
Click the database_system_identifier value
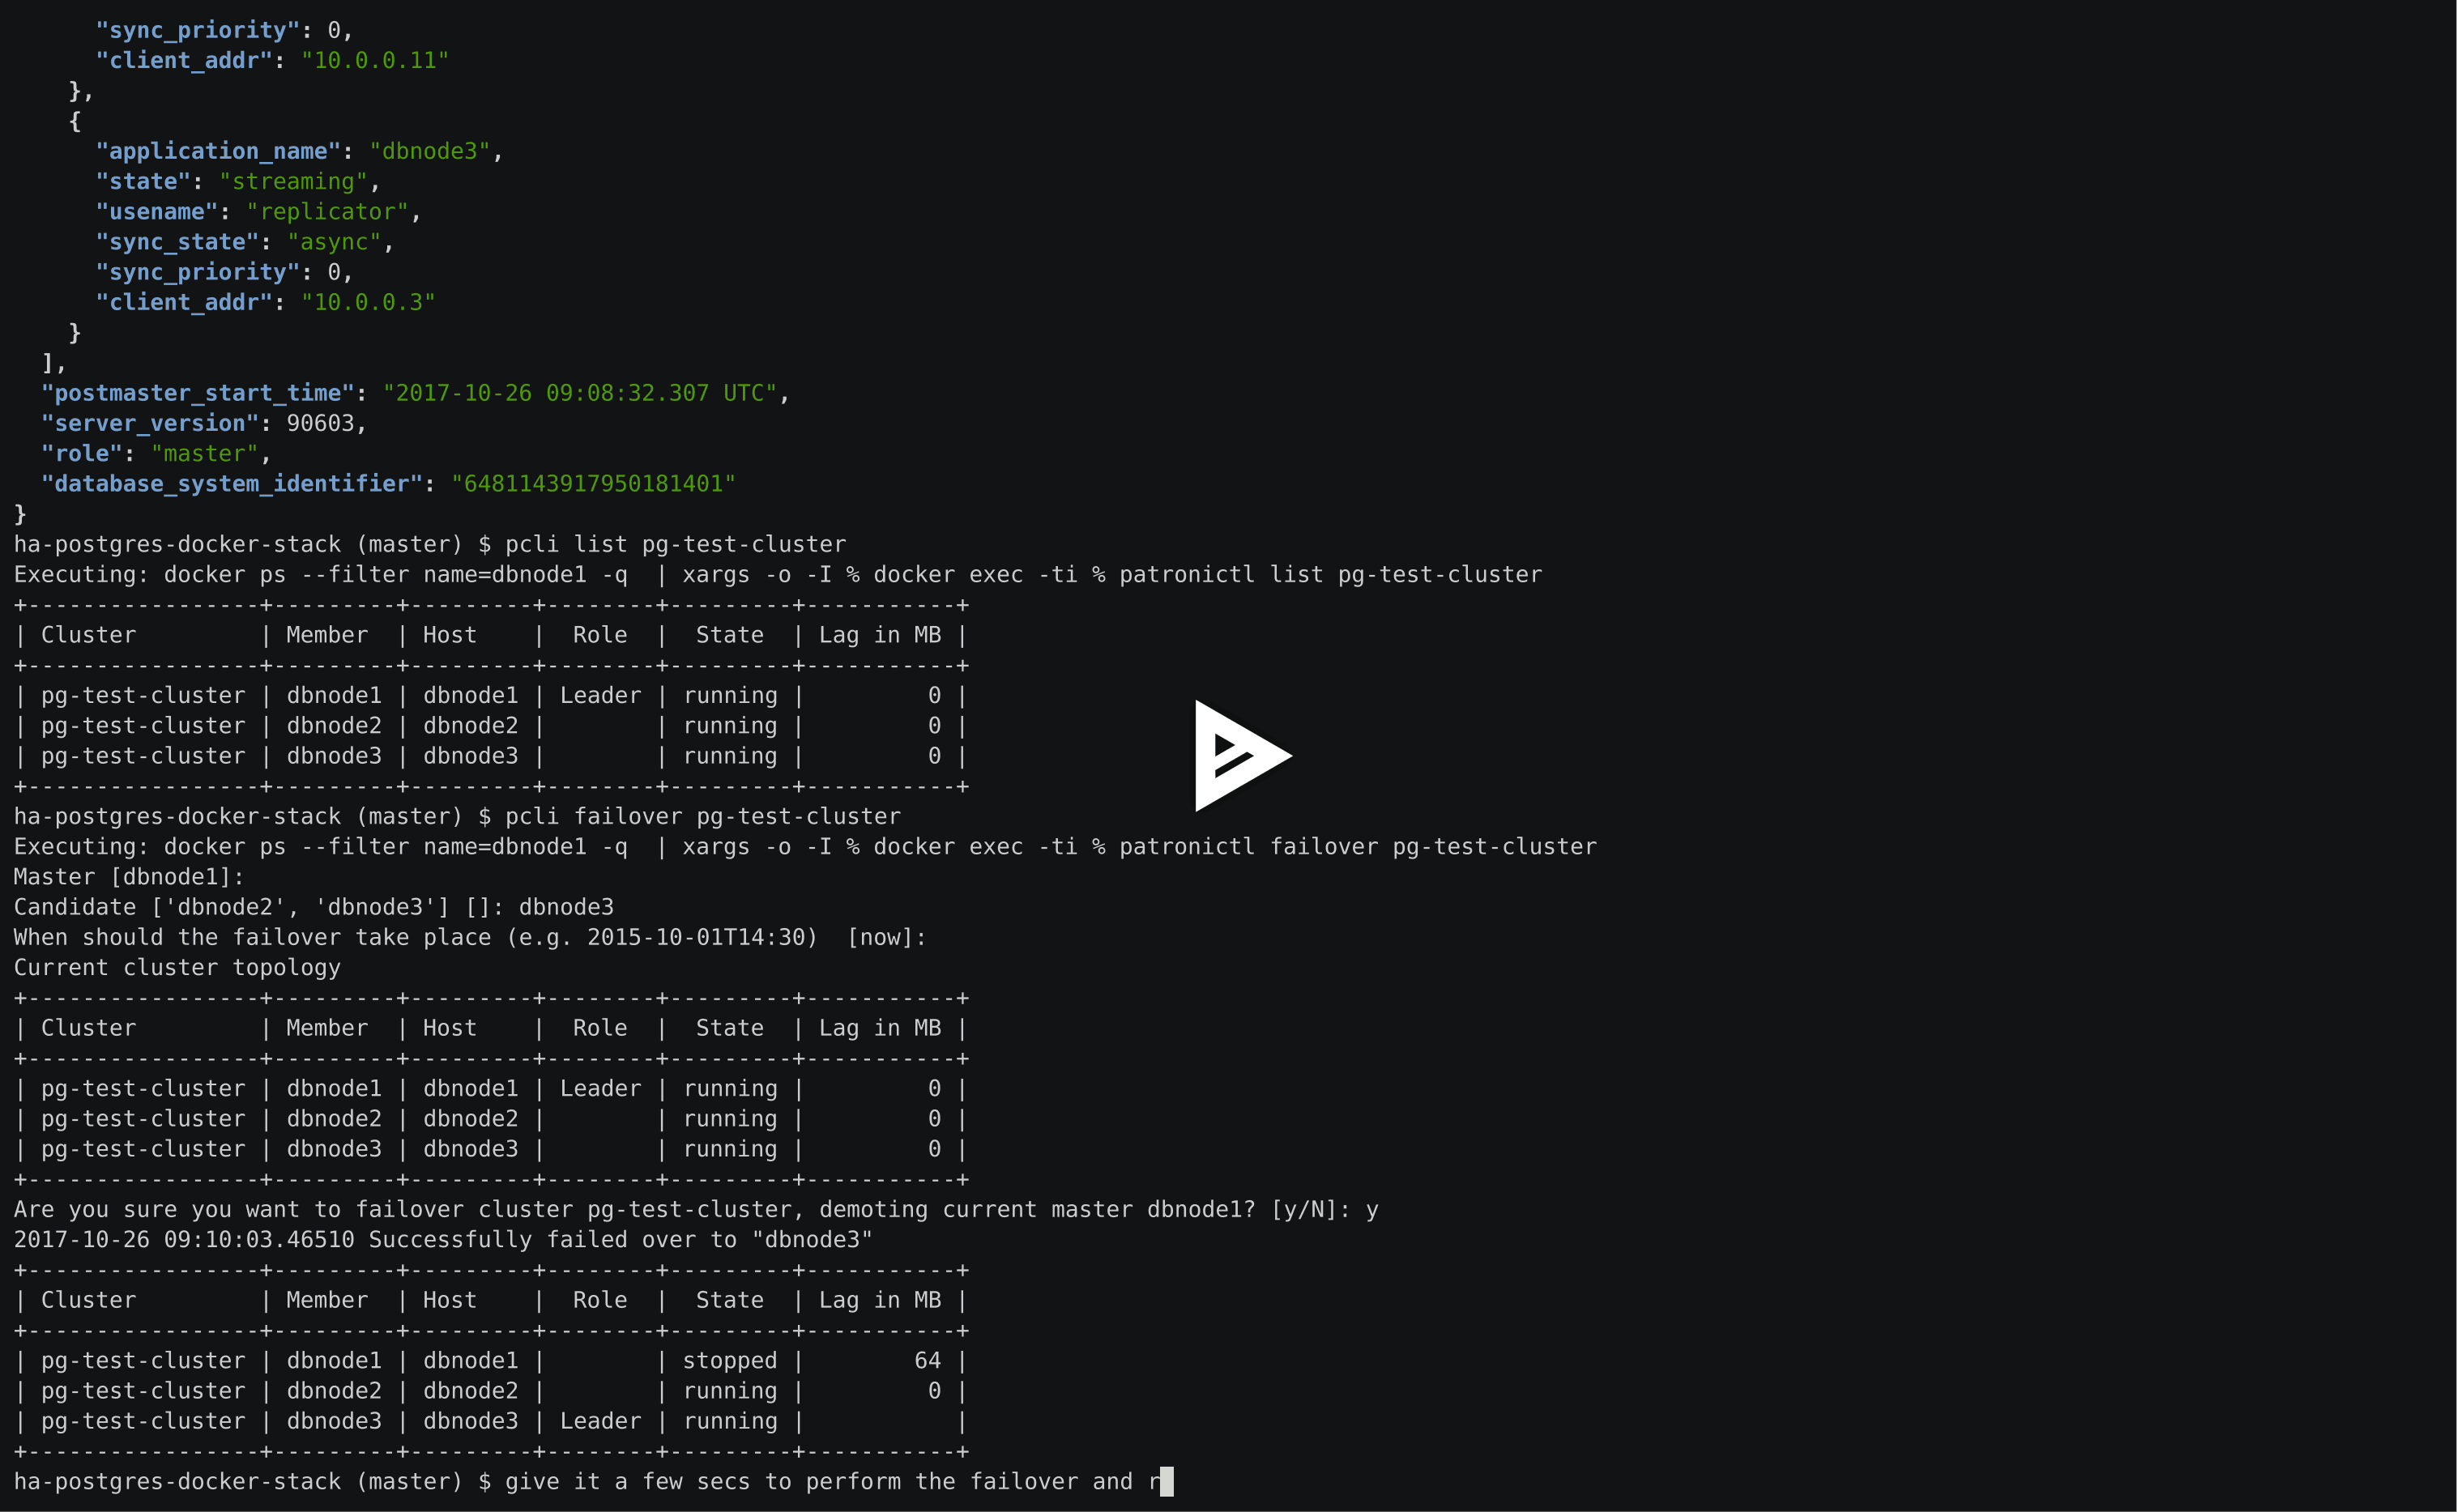coord(595,483)
